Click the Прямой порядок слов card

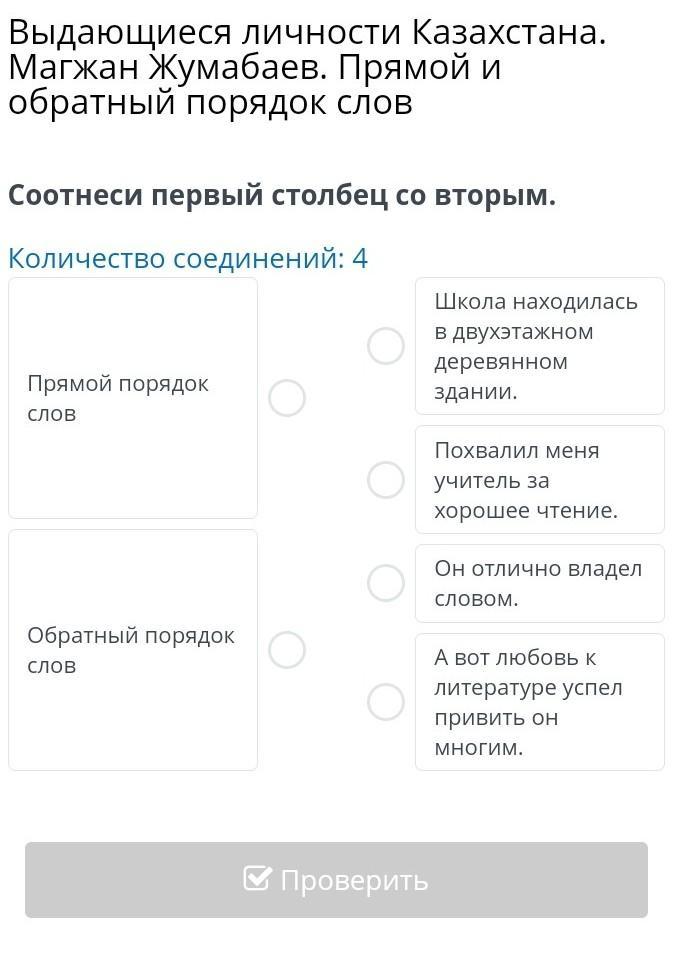point(133,398)
